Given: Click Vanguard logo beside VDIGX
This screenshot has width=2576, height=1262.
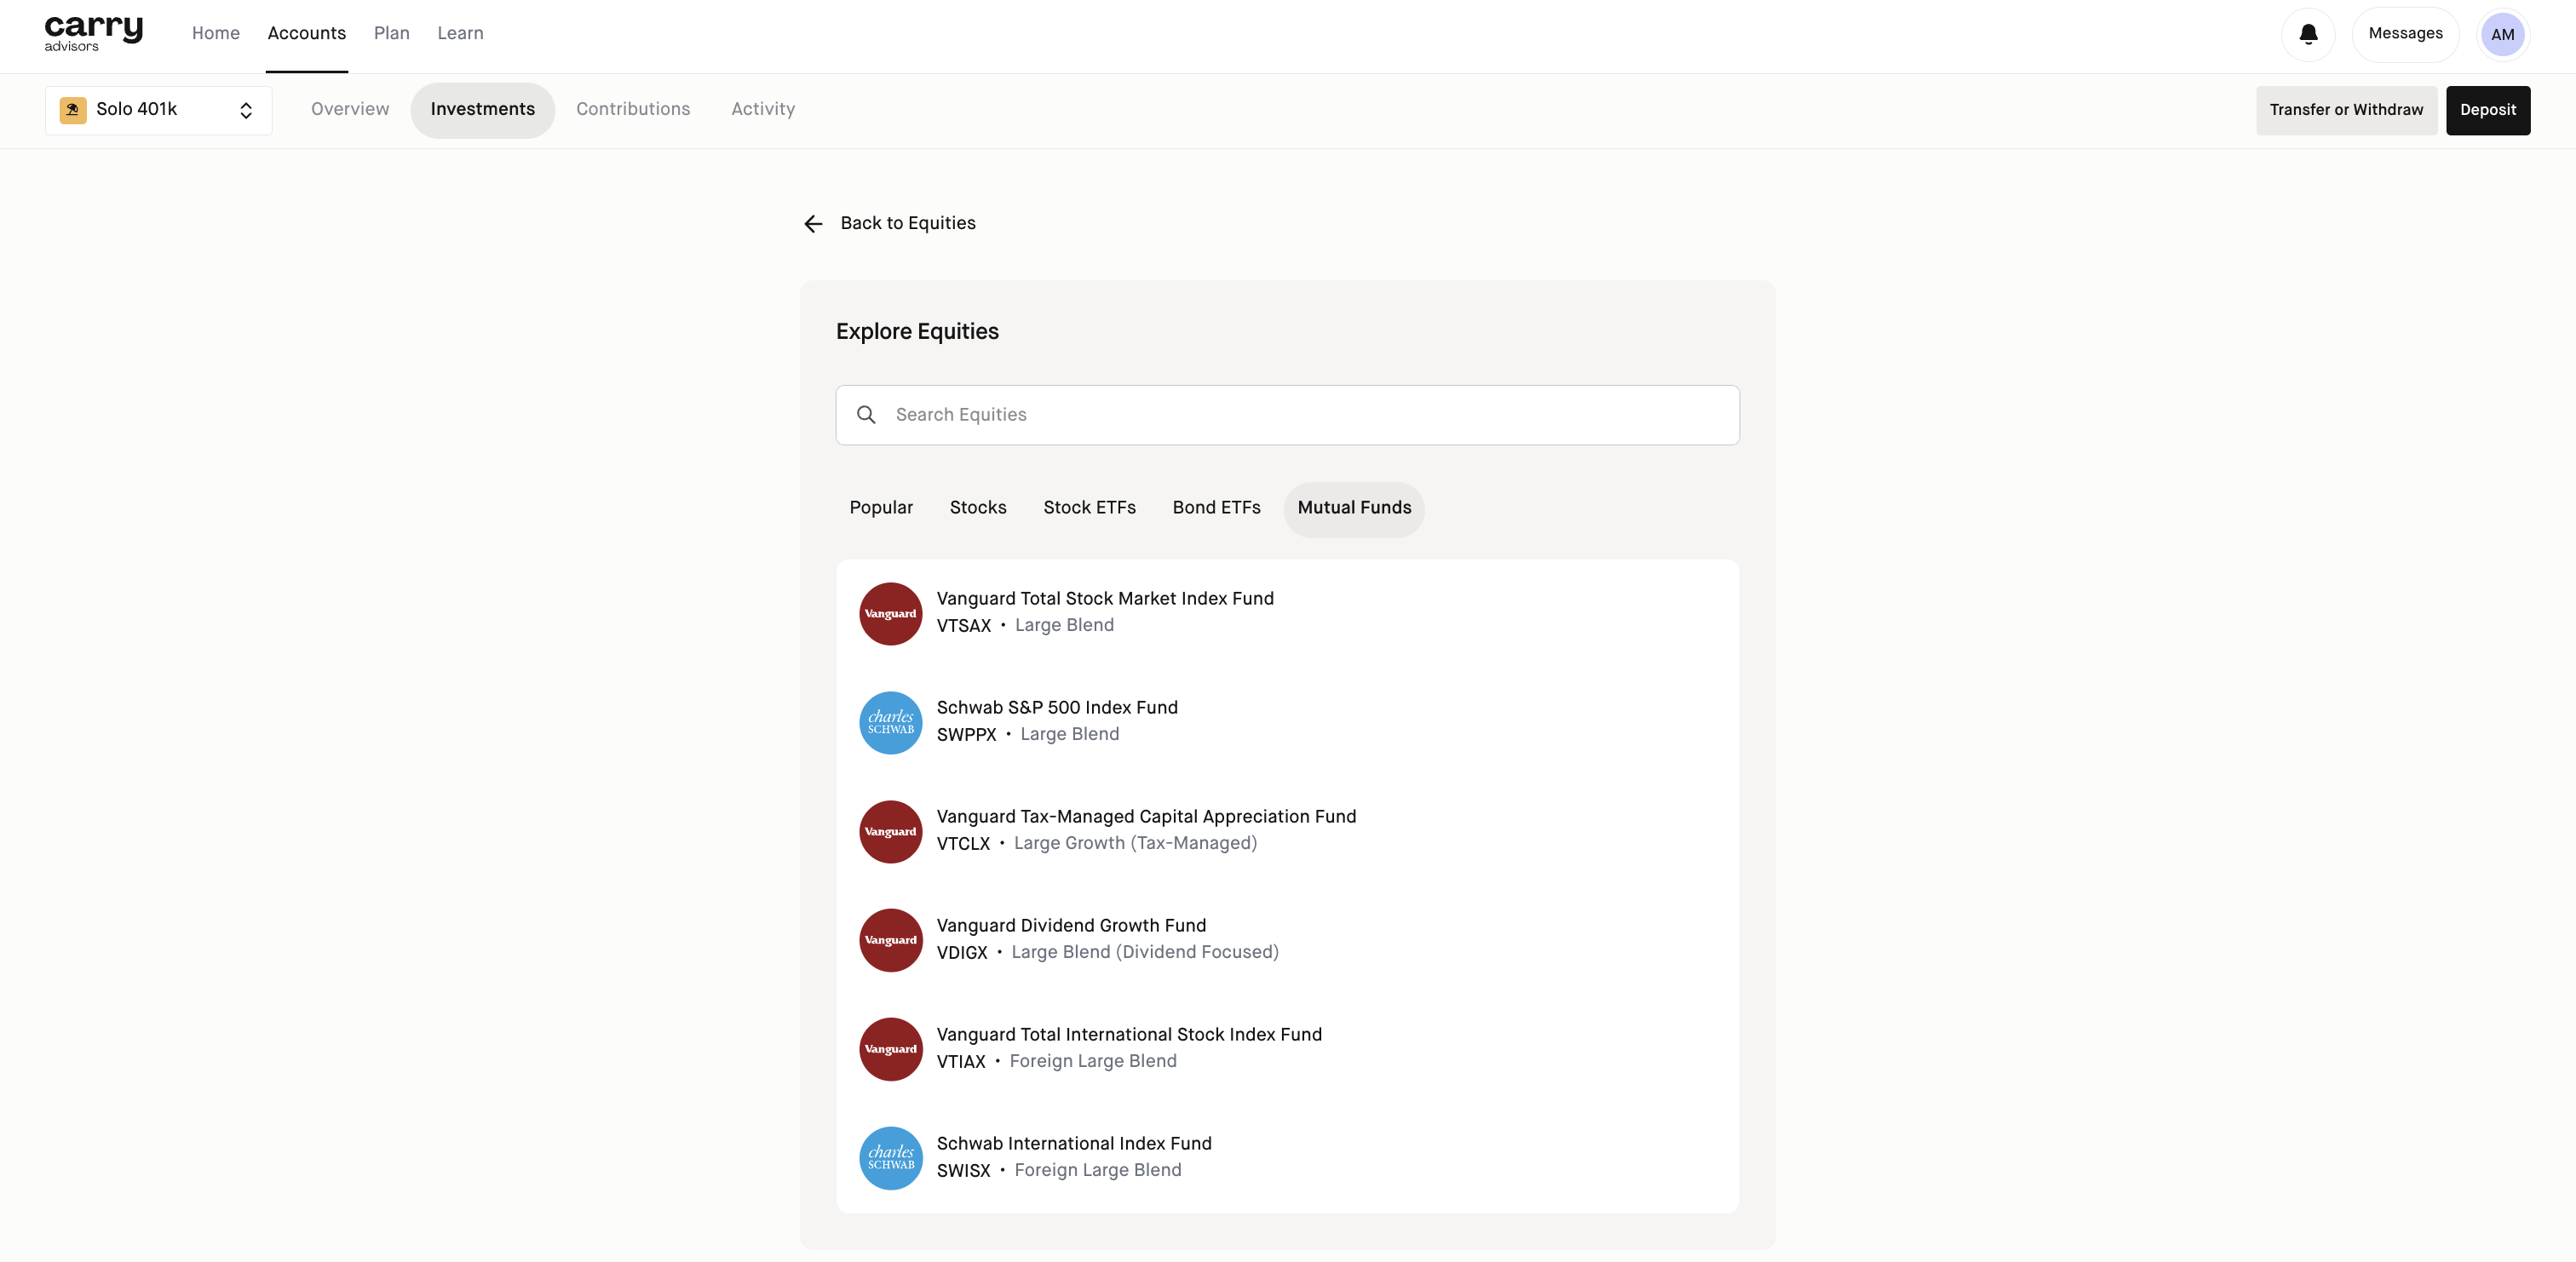Looking at the screenshot, I should pyautogui.click(x=890, y=940).
